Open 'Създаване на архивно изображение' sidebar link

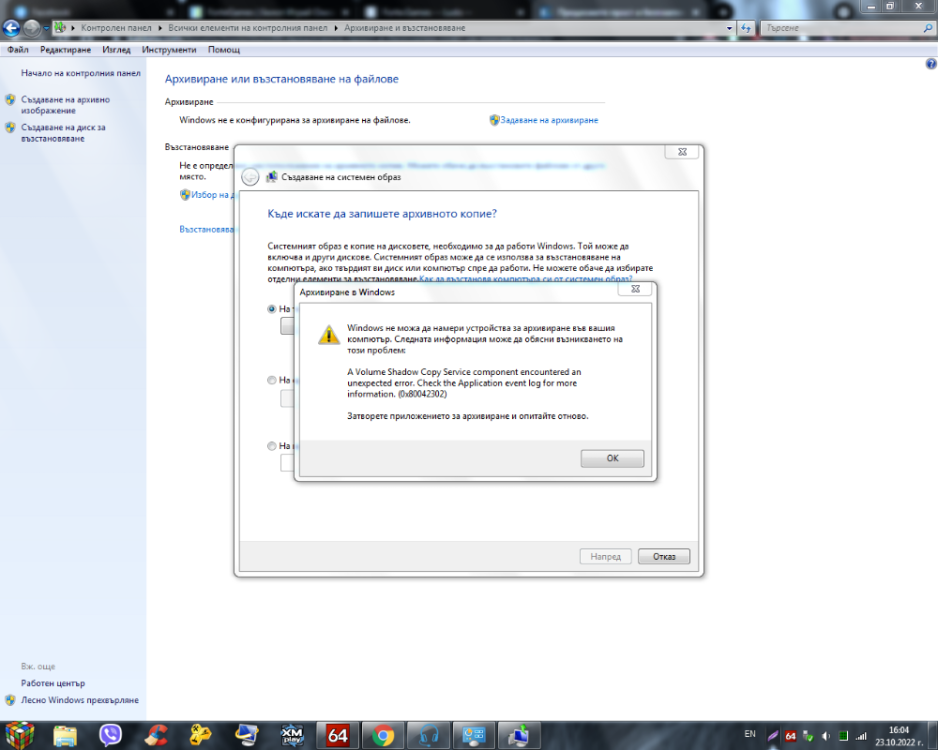click(x=65, y=105)
